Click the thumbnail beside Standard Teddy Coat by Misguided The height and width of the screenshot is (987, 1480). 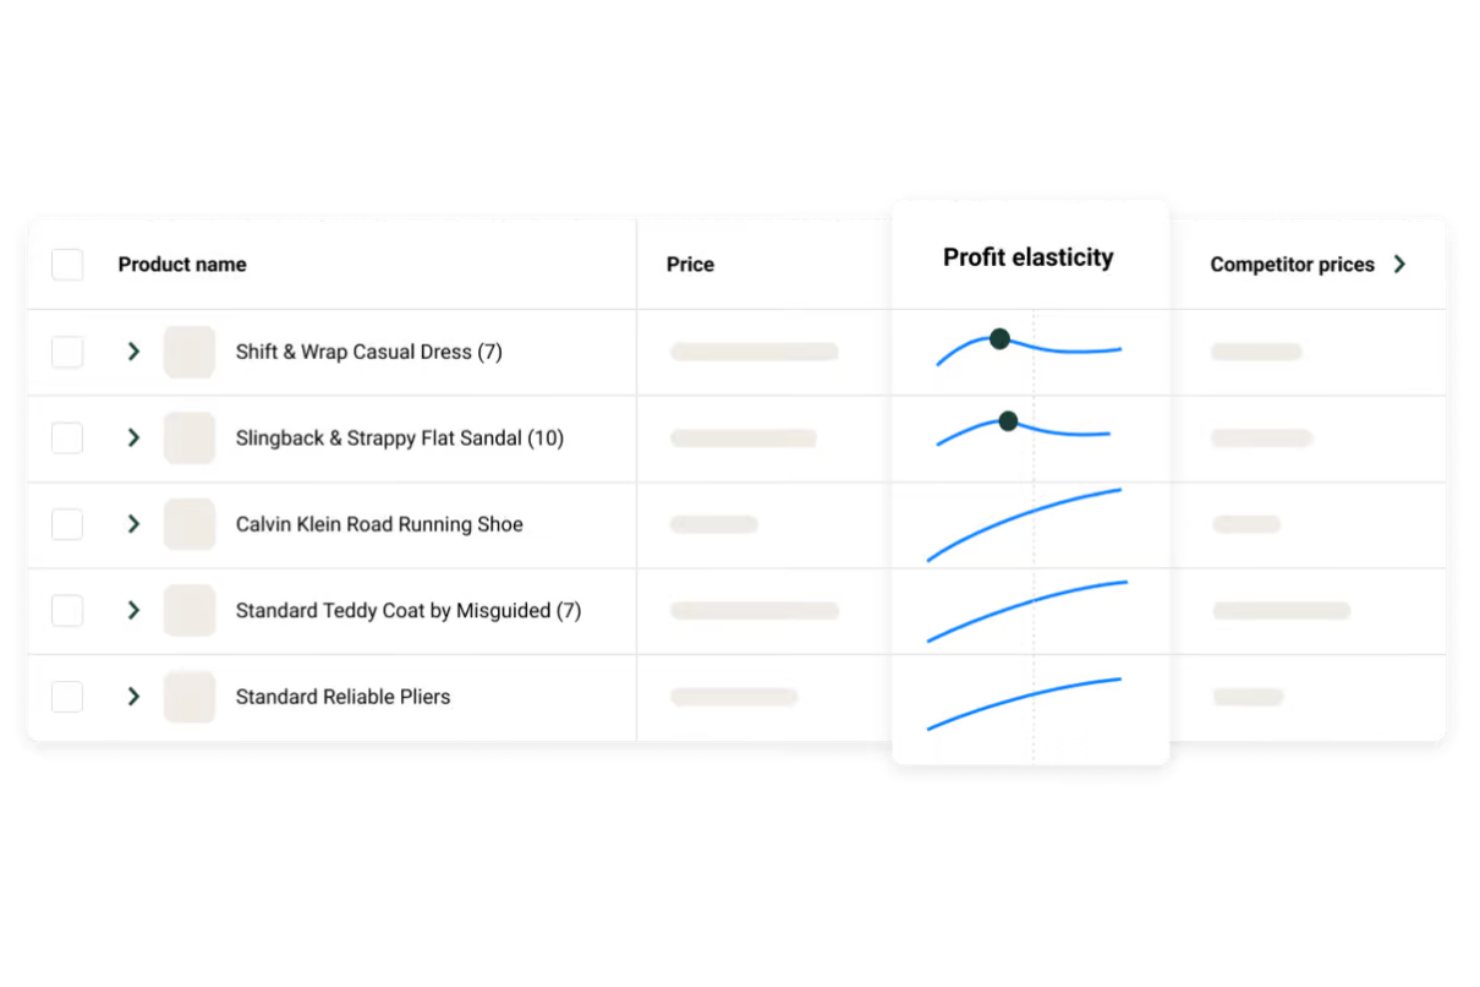tap(189, 610)
